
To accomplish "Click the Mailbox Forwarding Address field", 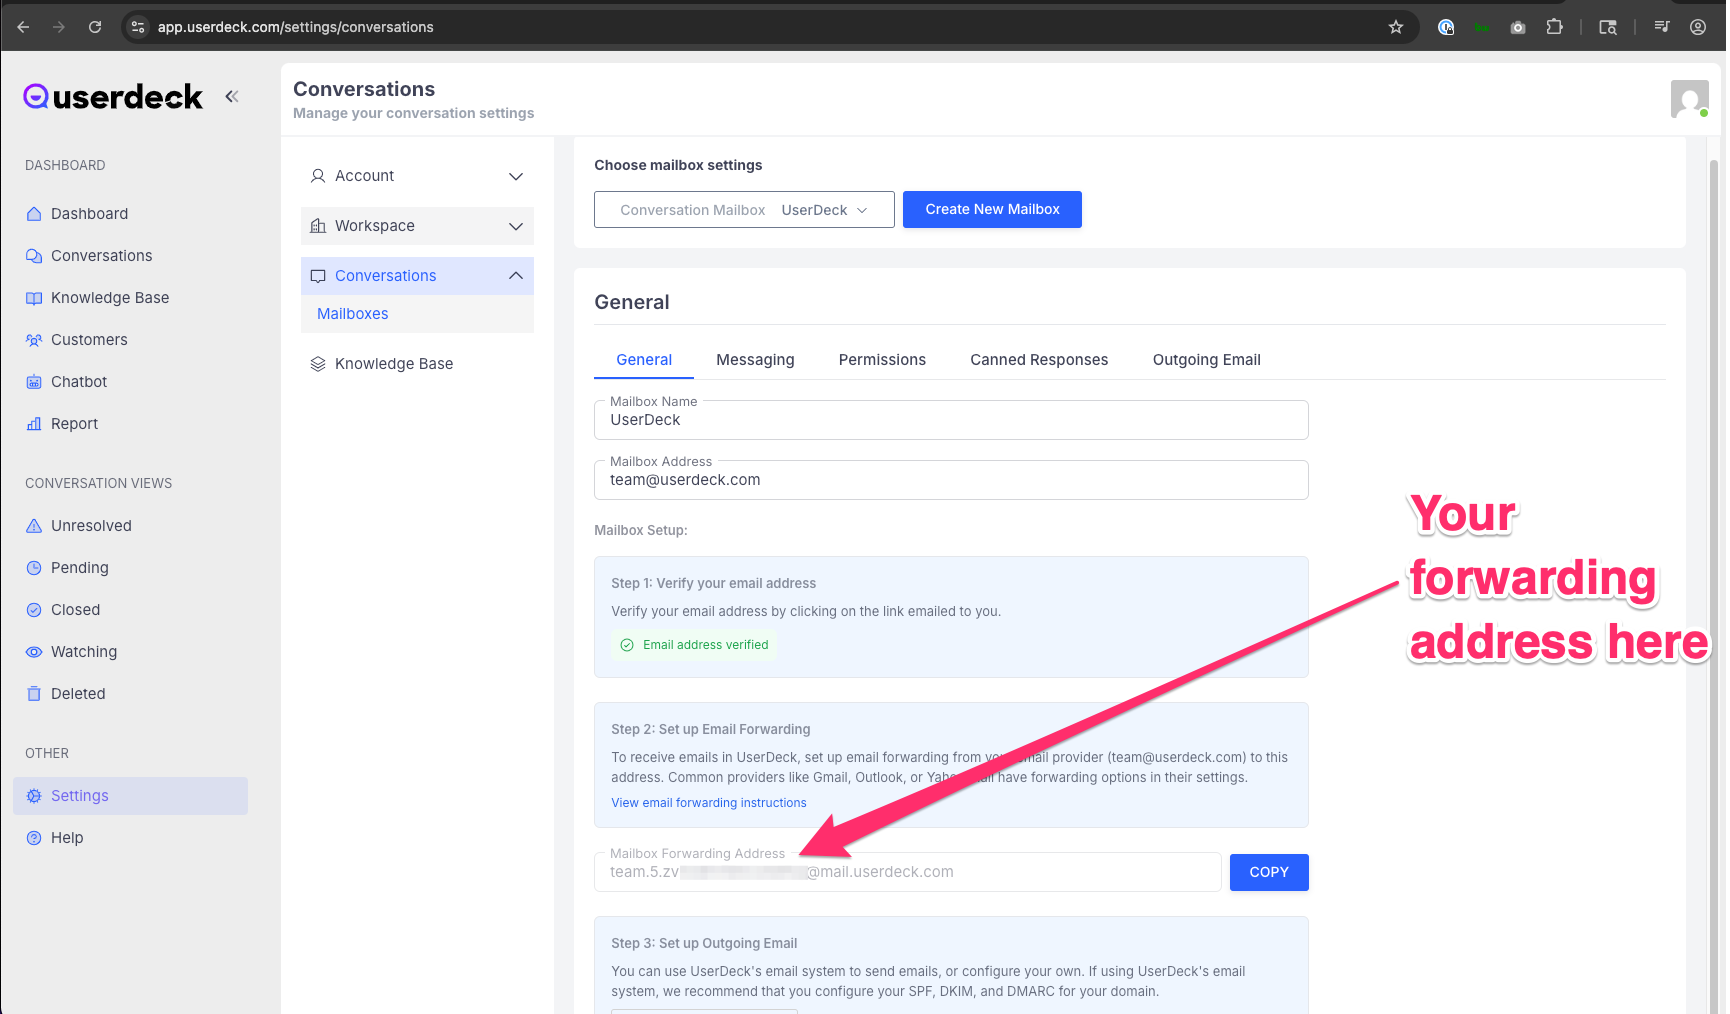I will click(x=908, y=872).
